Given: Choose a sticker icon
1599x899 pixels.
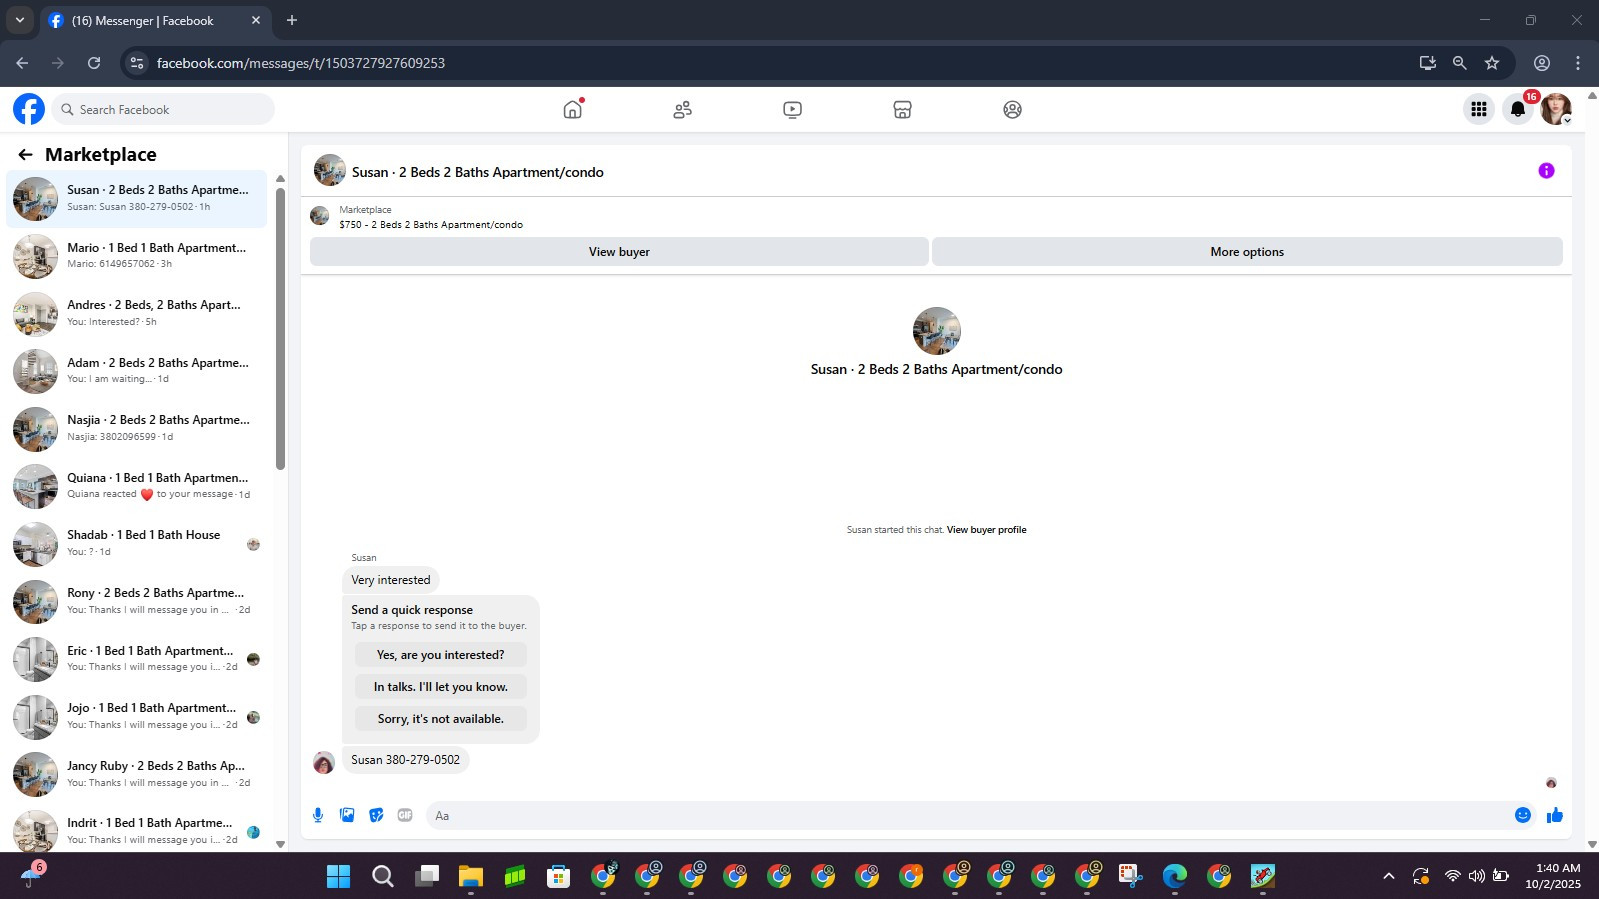Looking at the screenshot, I should tap(376, 815).
